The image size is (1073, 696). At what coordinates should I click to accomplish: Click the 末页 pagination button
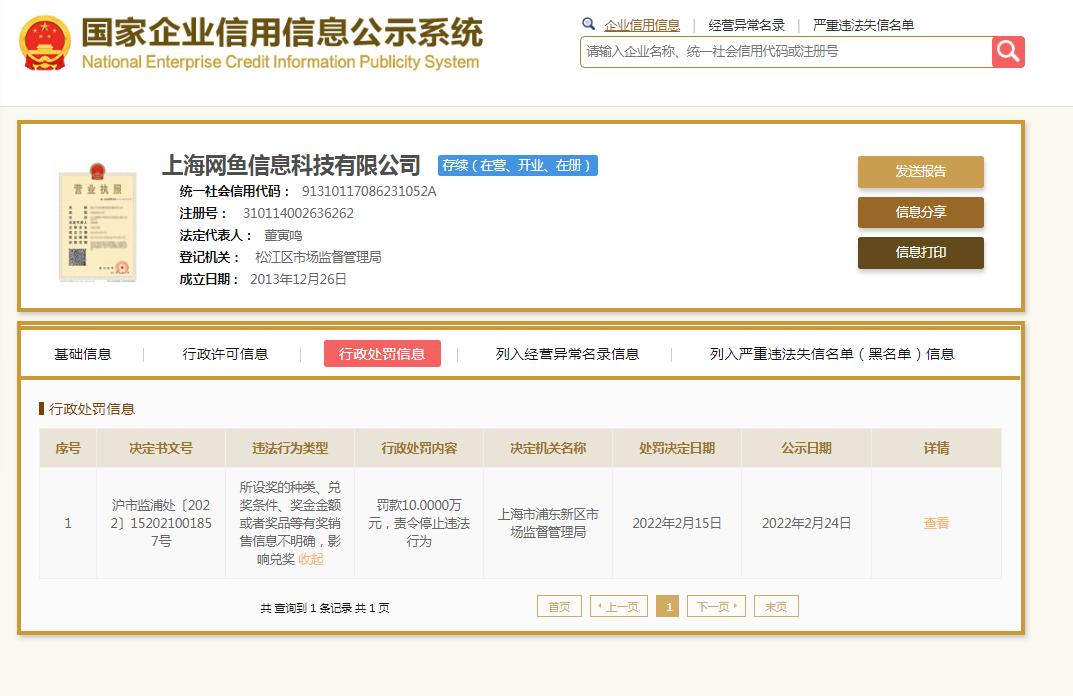(x=776, y=606)
